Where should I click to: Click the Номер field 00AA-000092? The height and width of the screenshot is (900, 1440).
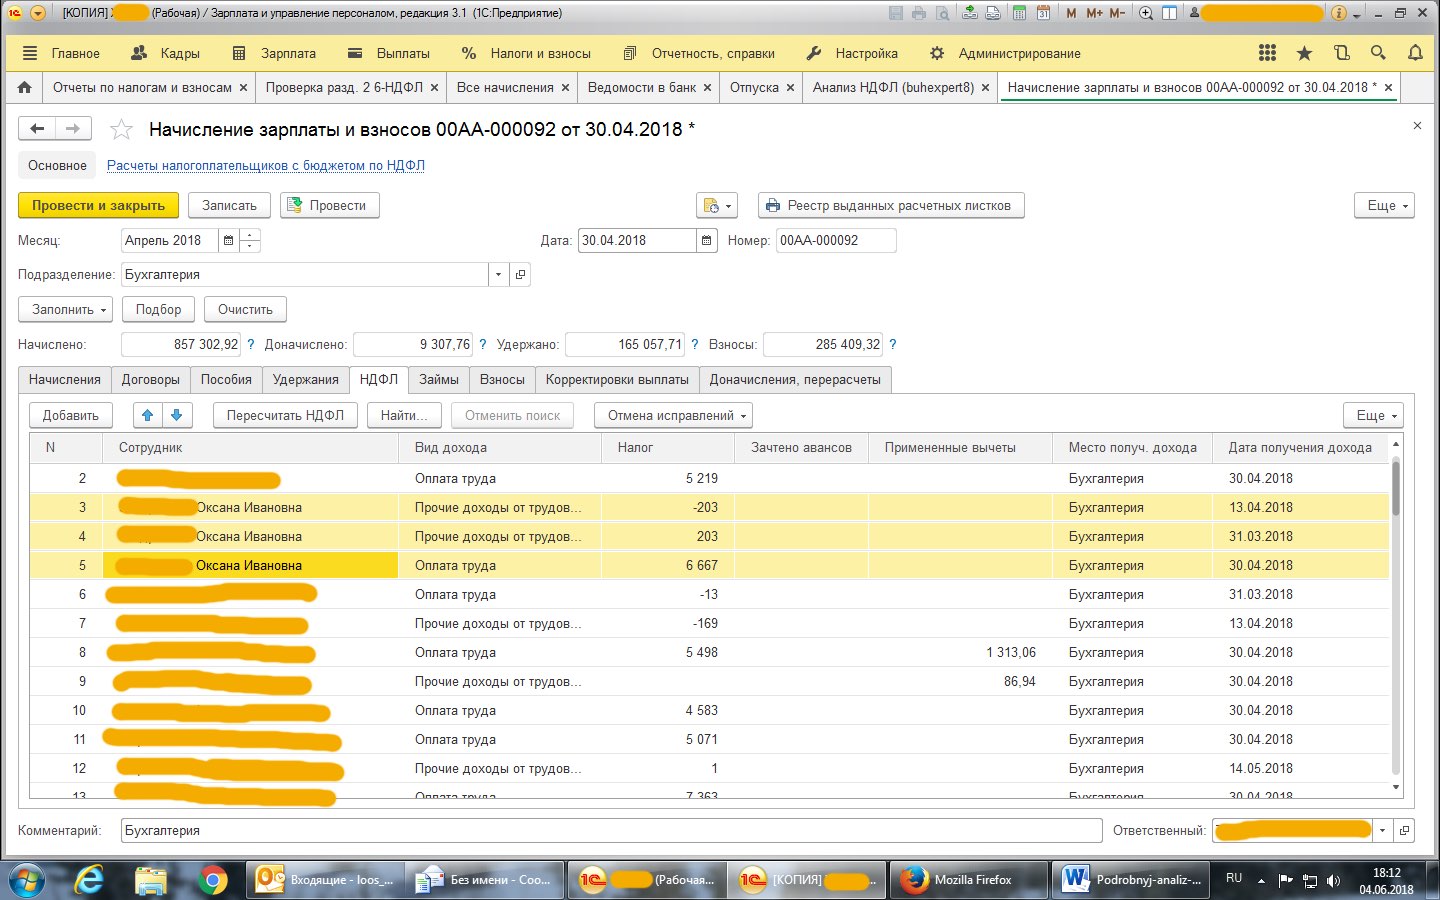[x=836, y=240]
